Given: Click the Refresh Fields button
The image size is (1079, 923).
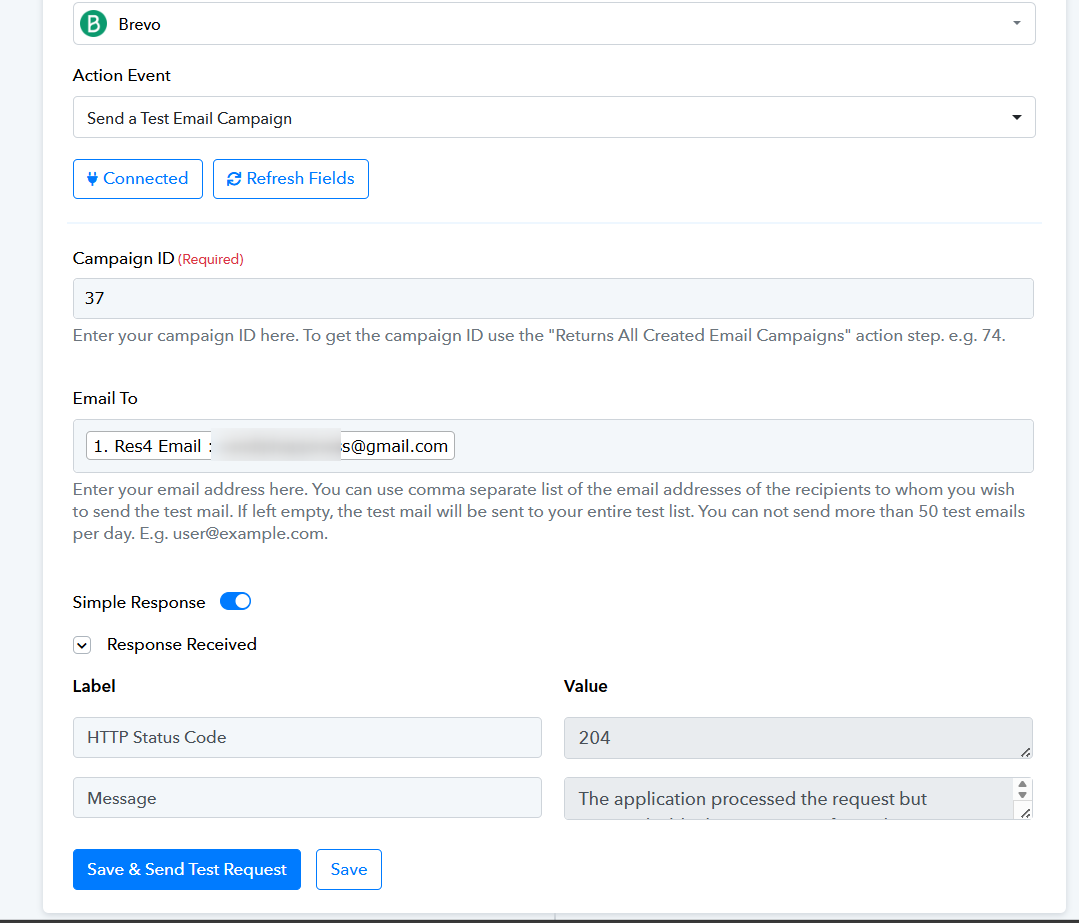Looking at the screenshot, I should [290, 179].
